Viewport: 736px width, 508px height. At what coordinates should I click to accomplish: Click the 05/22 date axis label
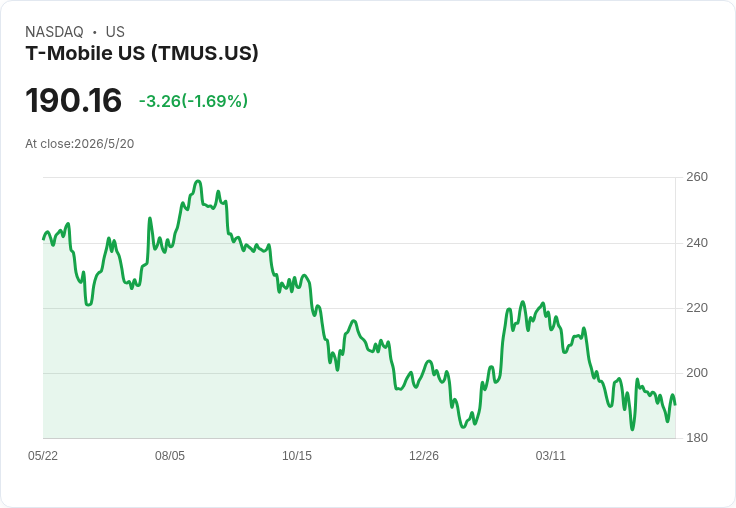pyautogui.click(x=43, y=456)
